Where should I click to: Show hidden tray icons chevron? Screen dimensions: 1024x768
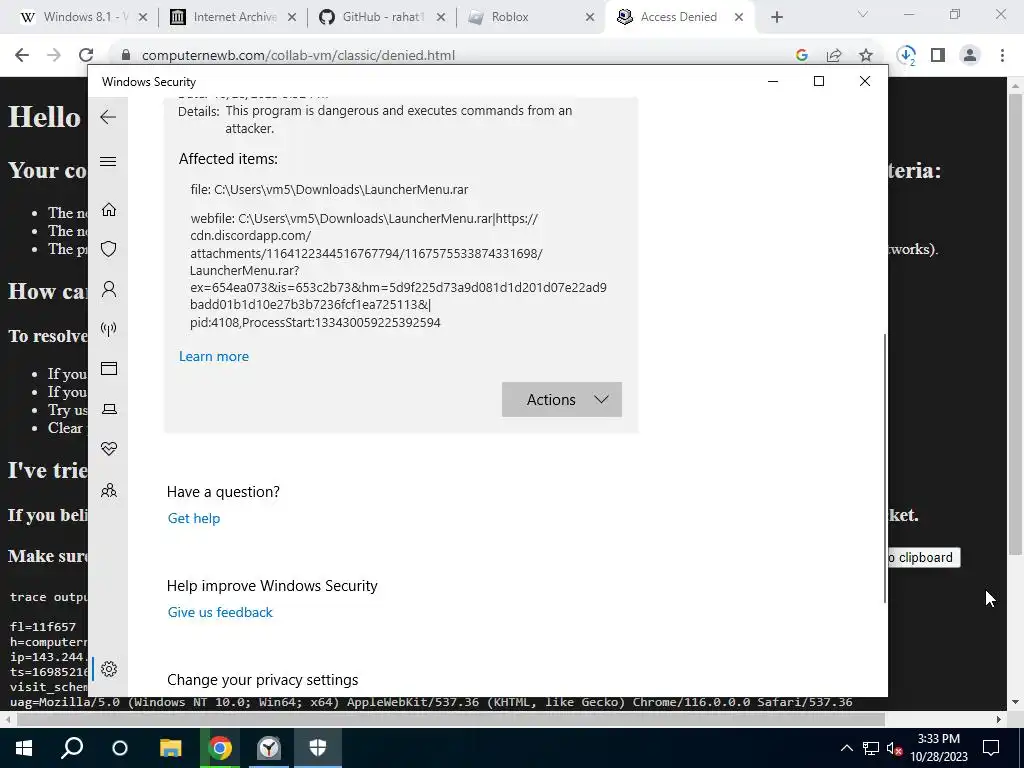click(x=846, y=748)
